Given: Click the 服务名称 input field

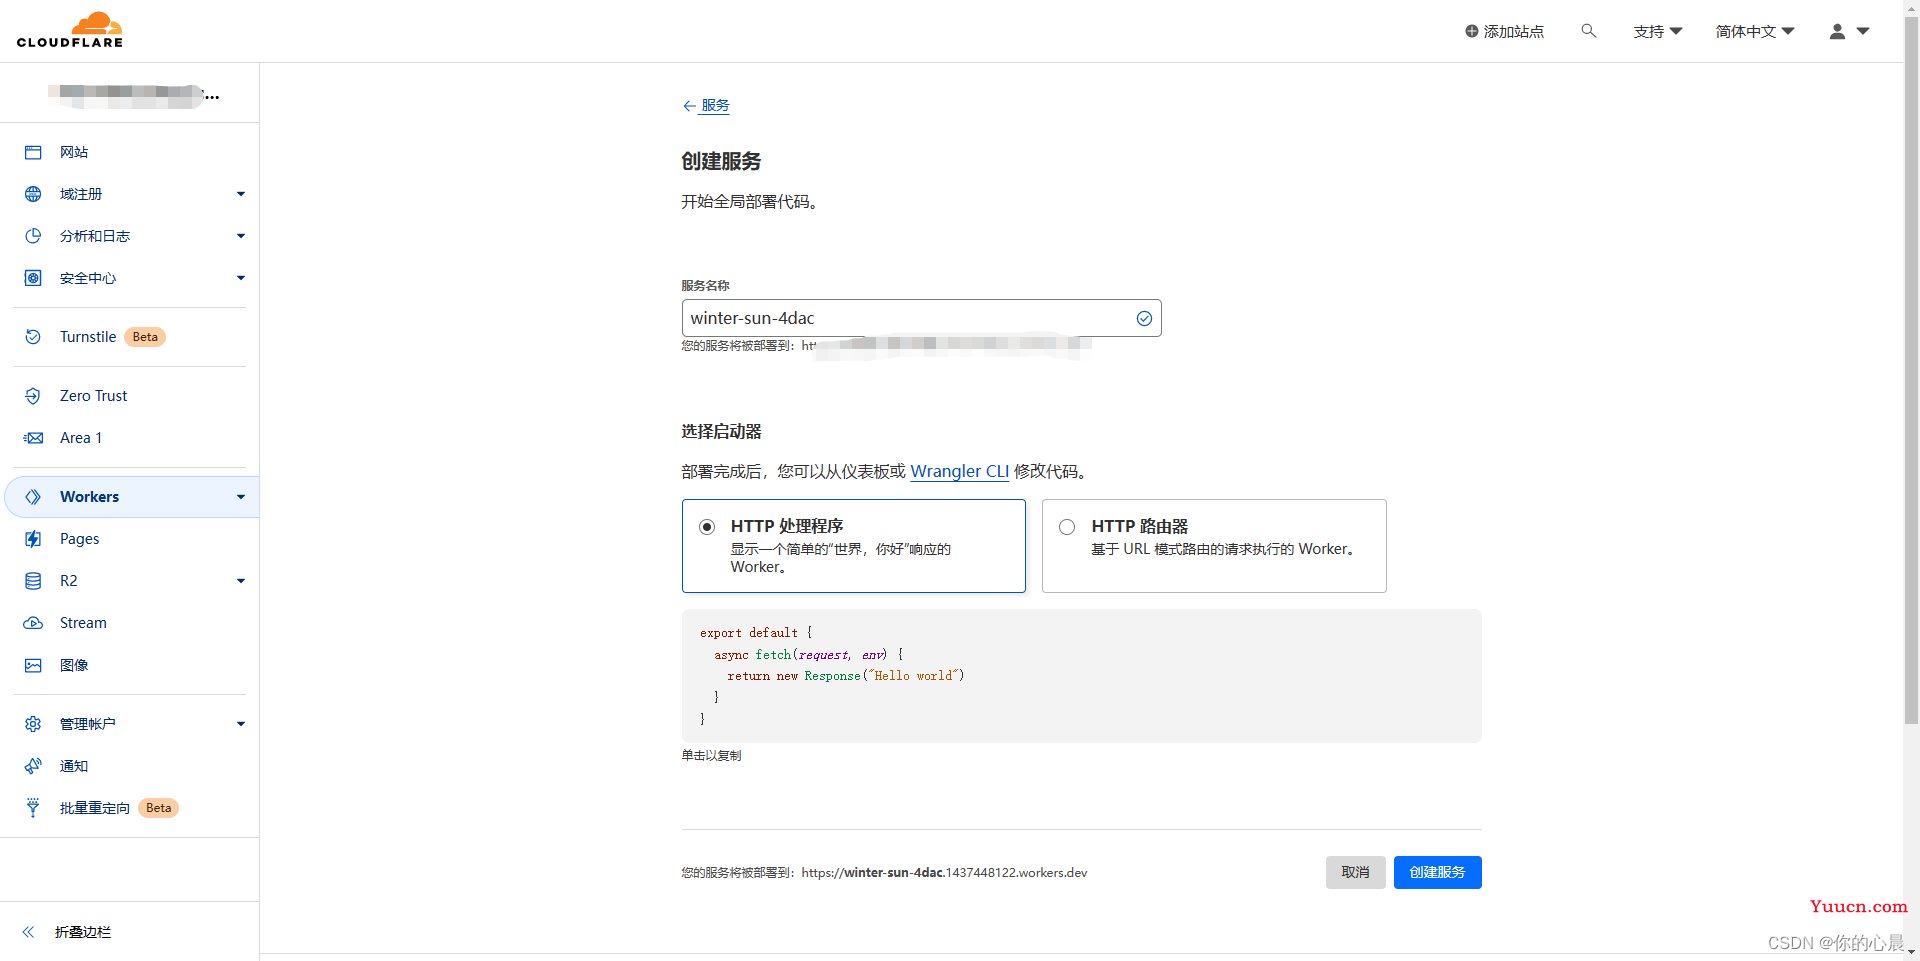Looking at the screenshot, I should [x=921, y=318].
